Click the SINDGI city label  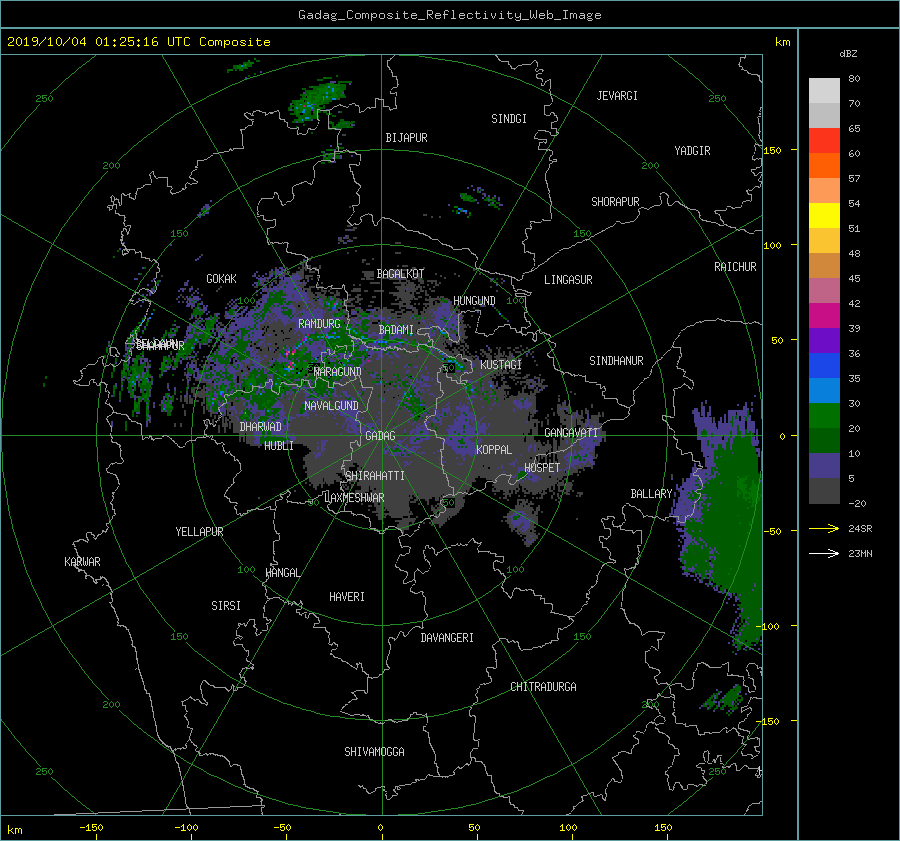click(509, 119)
